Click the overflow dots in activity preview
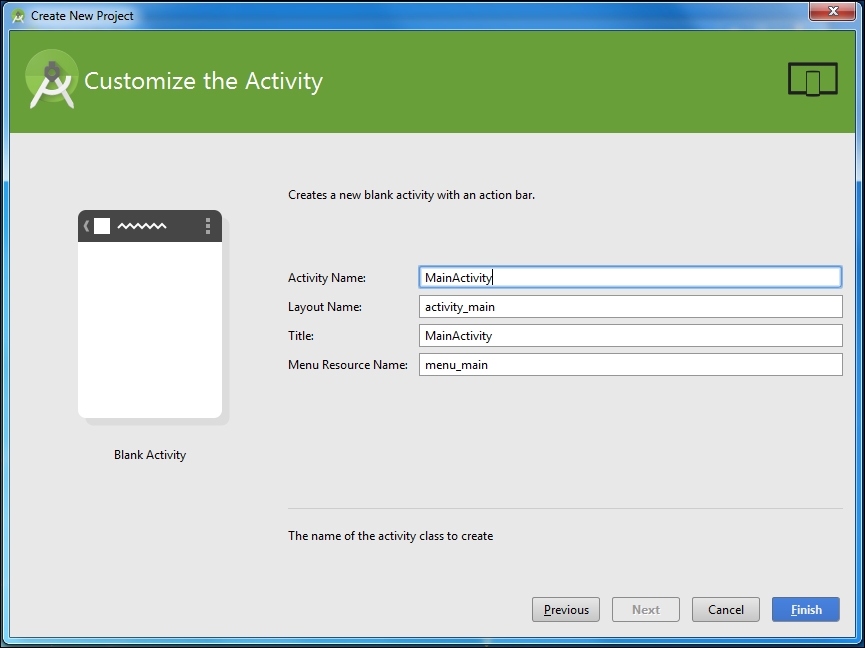 click(x=208, y=226)
